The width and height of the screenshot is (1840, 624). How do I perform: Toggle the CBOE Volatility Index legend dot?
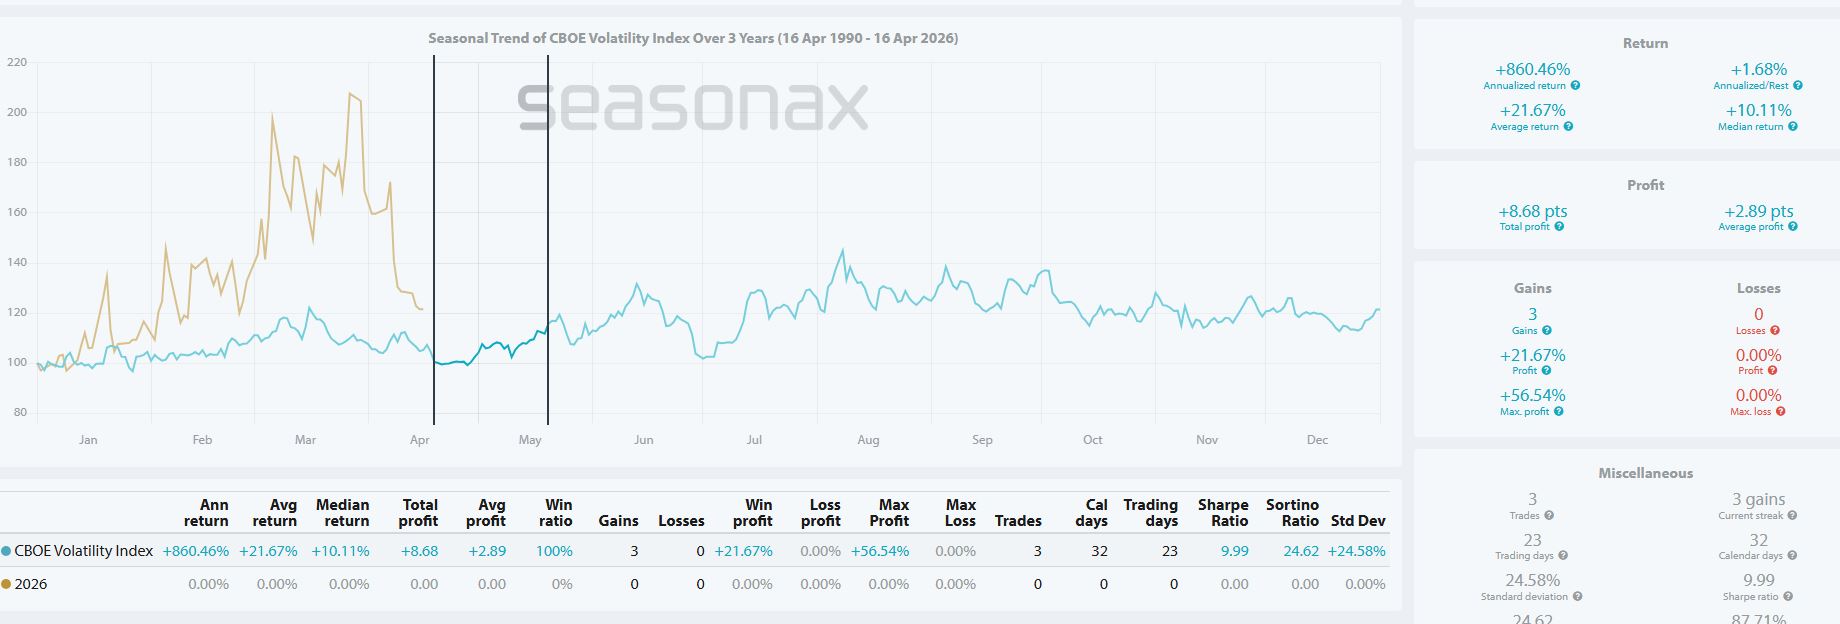pos(7,551)
